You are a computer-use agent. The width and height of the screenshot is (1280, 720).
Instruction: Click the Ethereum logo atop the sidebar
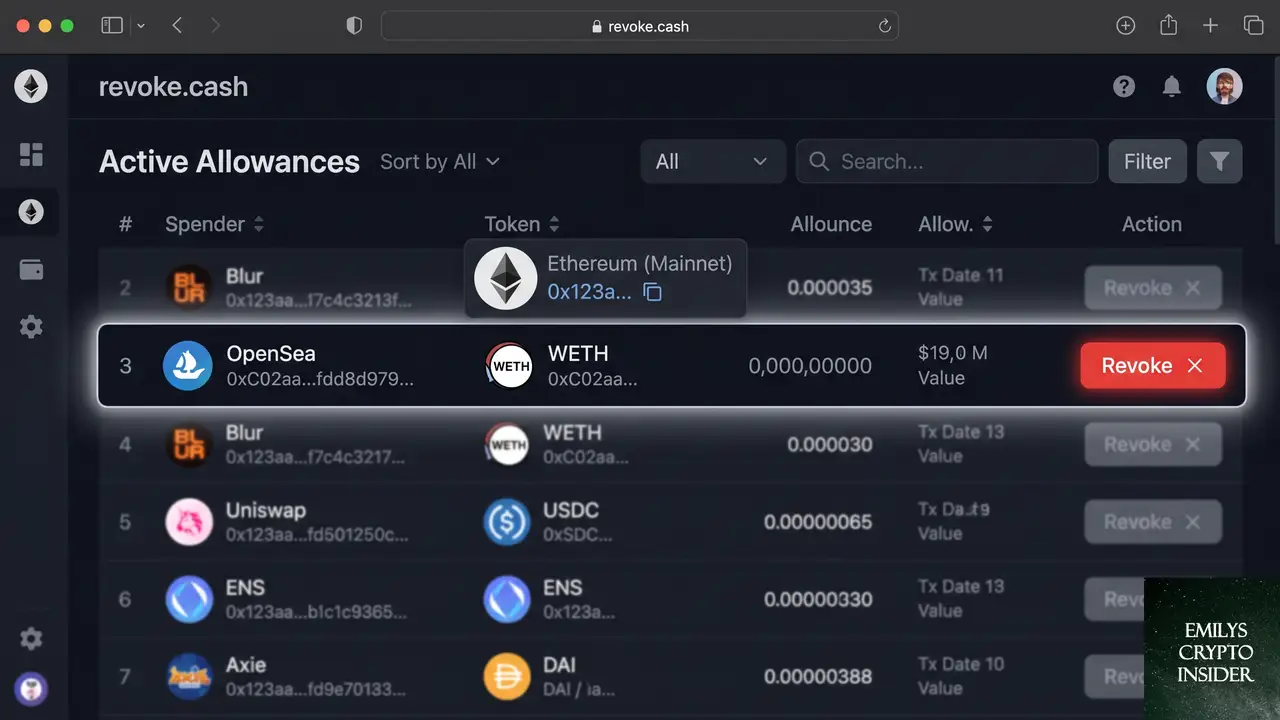[31, 87]
